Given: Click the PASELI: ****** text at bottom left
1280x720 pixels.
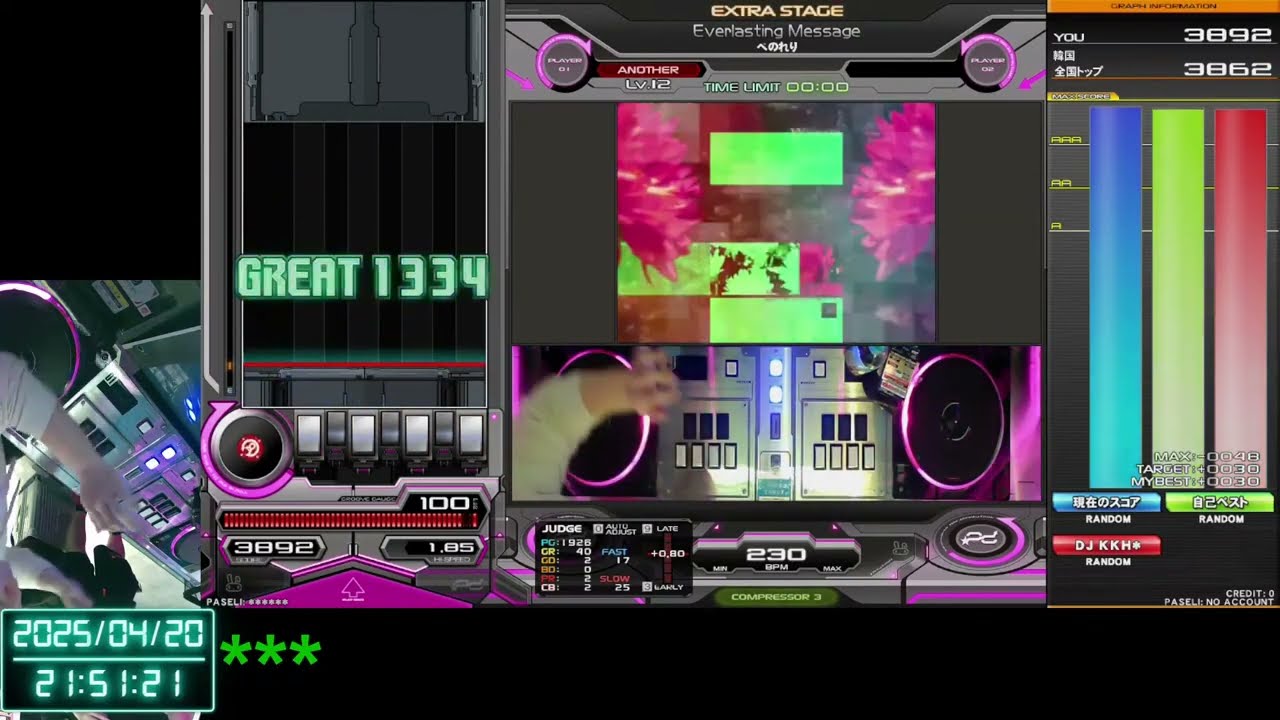Looking at the screenshot, I should pos(247,602).
